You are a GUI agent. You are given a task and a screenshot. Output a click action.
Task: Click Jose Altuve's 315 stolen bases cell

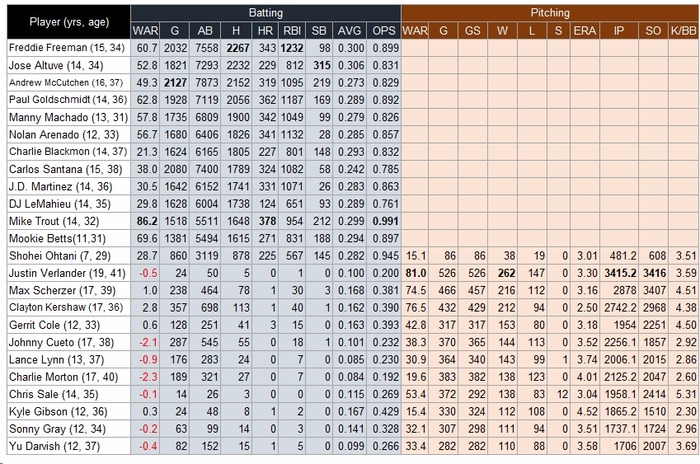pyautogui.click(x=319, y=65)
